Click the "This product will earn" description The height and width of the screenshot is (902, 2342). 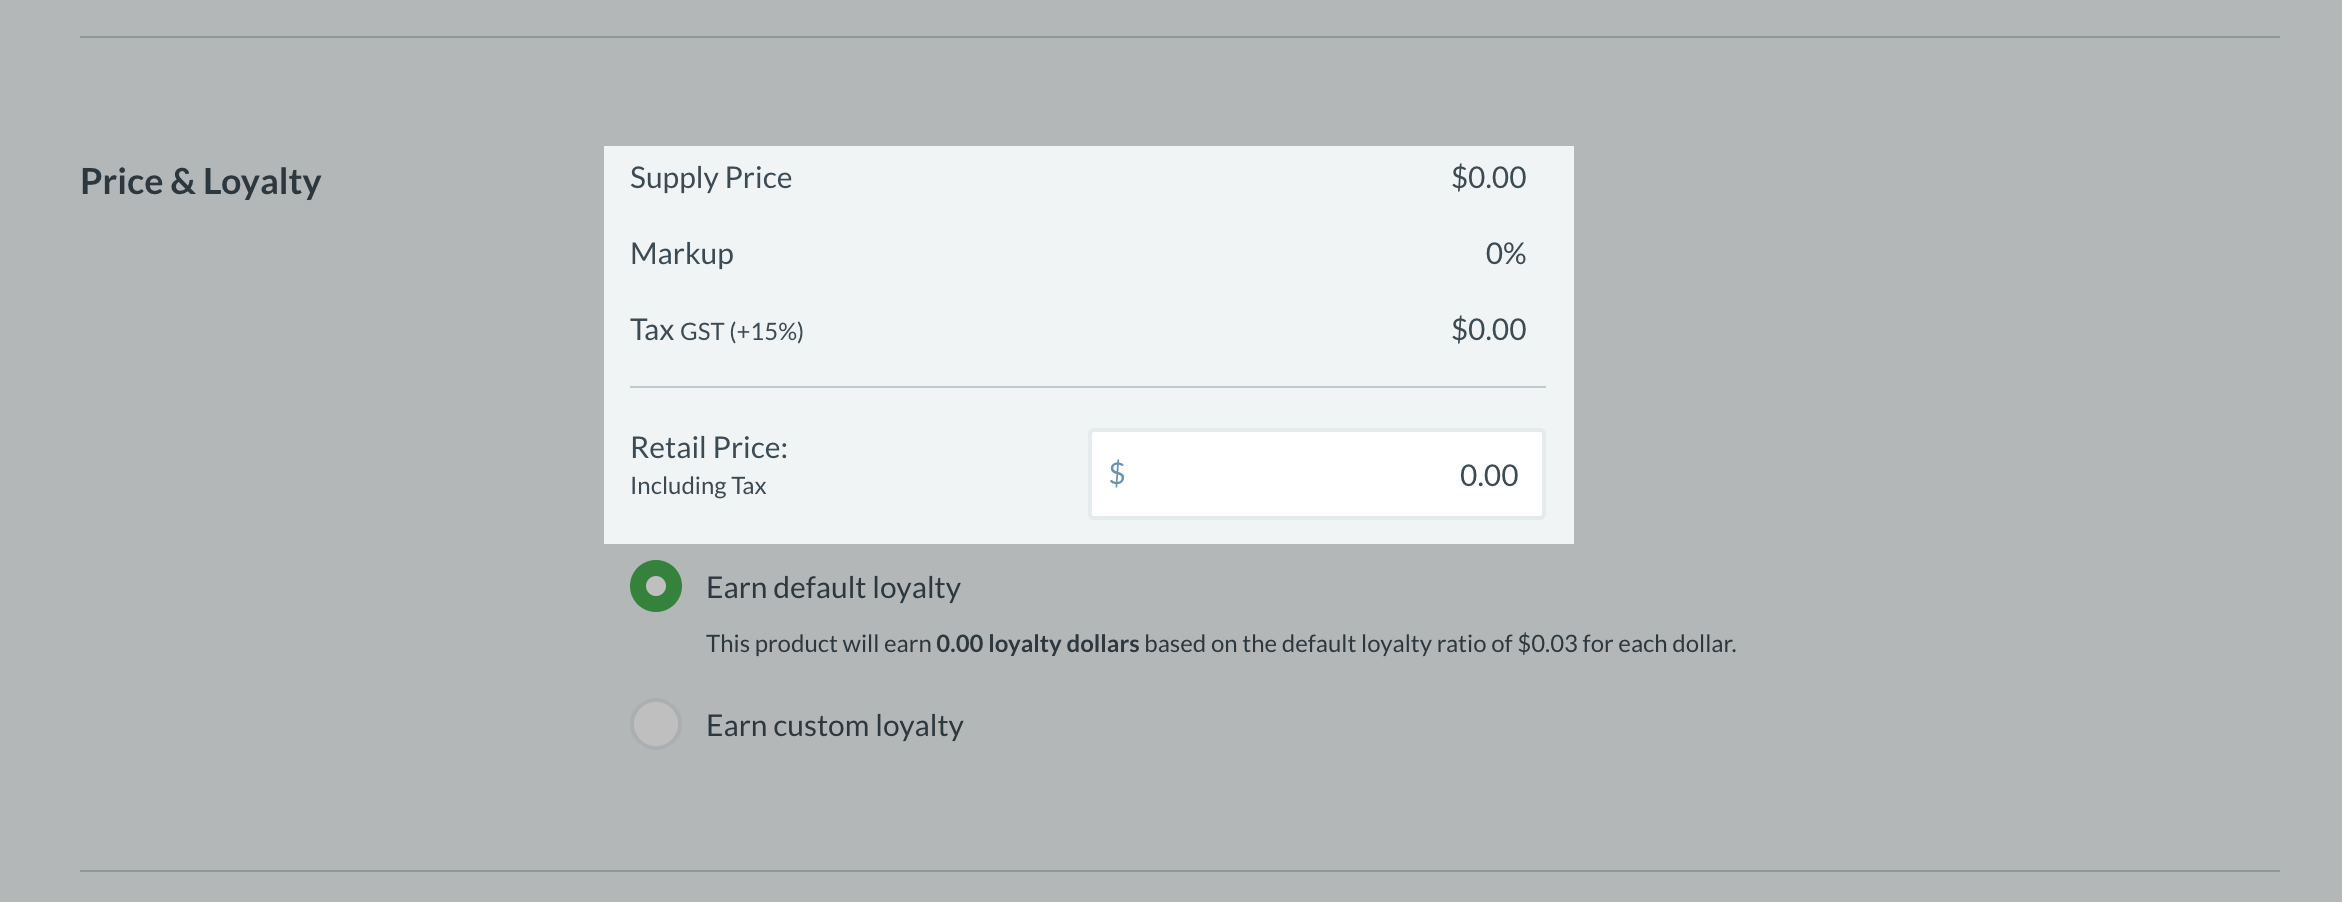pyautogui.click(x=818, y=644)
